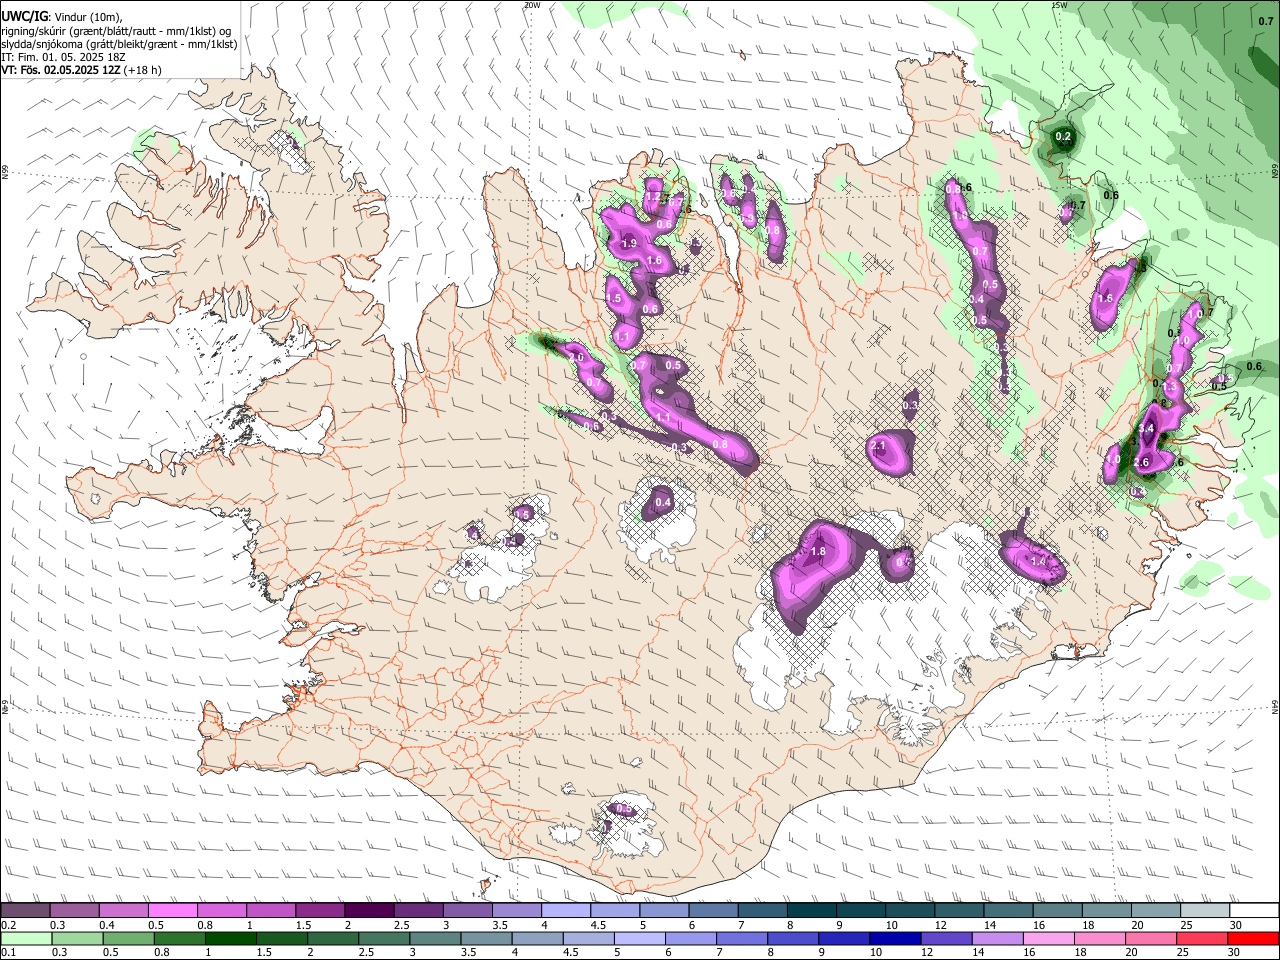
Task: Pick upper legend swatch between 3 and 3.5
Action: (468, 910)
